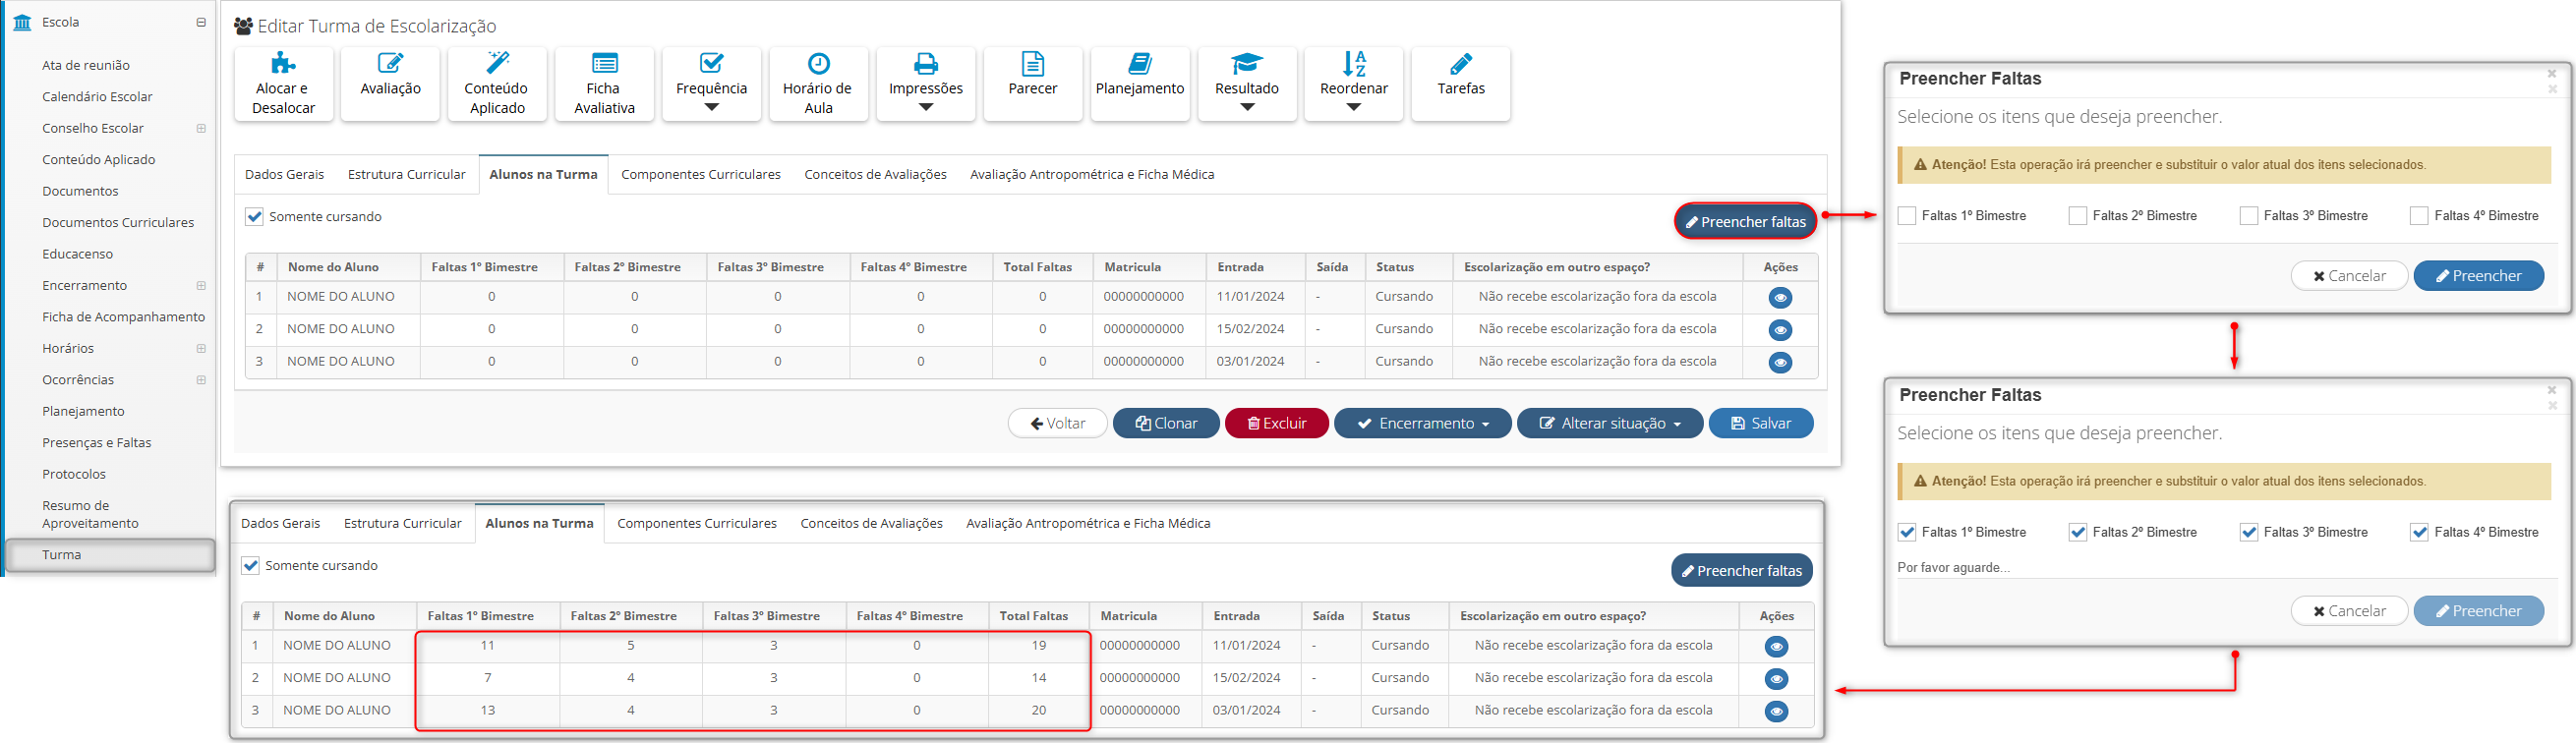Open the Alterar situação dropdown
The height and width of the screenshot is (743, 2576).
pyautogui.click(x=1609, y=424)
